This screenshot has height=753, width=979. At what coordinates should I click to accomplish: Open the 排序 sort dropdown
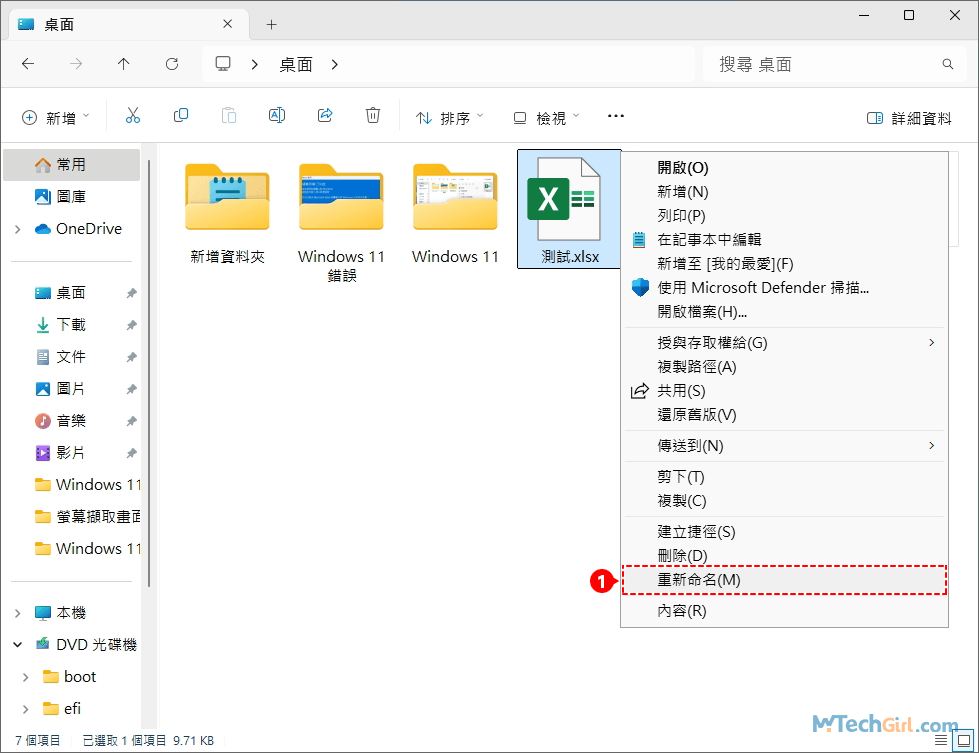coord(450,118)
